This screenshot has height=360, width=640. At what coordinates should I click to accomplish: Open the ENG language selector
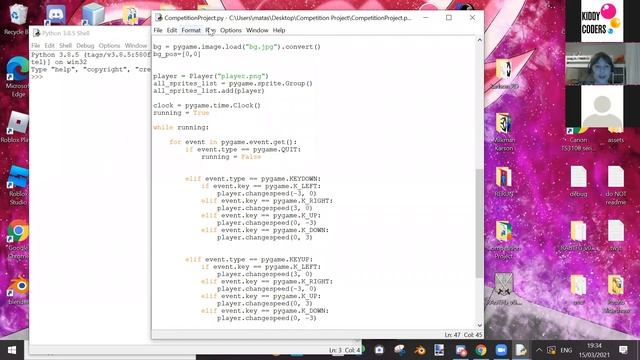click(x=566, y=350)
